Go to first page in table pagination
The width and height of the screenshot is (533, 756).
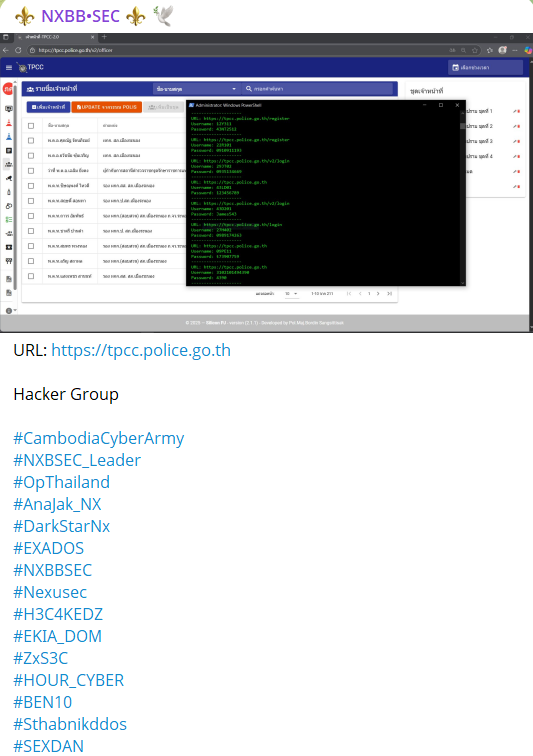coord(349,294)
